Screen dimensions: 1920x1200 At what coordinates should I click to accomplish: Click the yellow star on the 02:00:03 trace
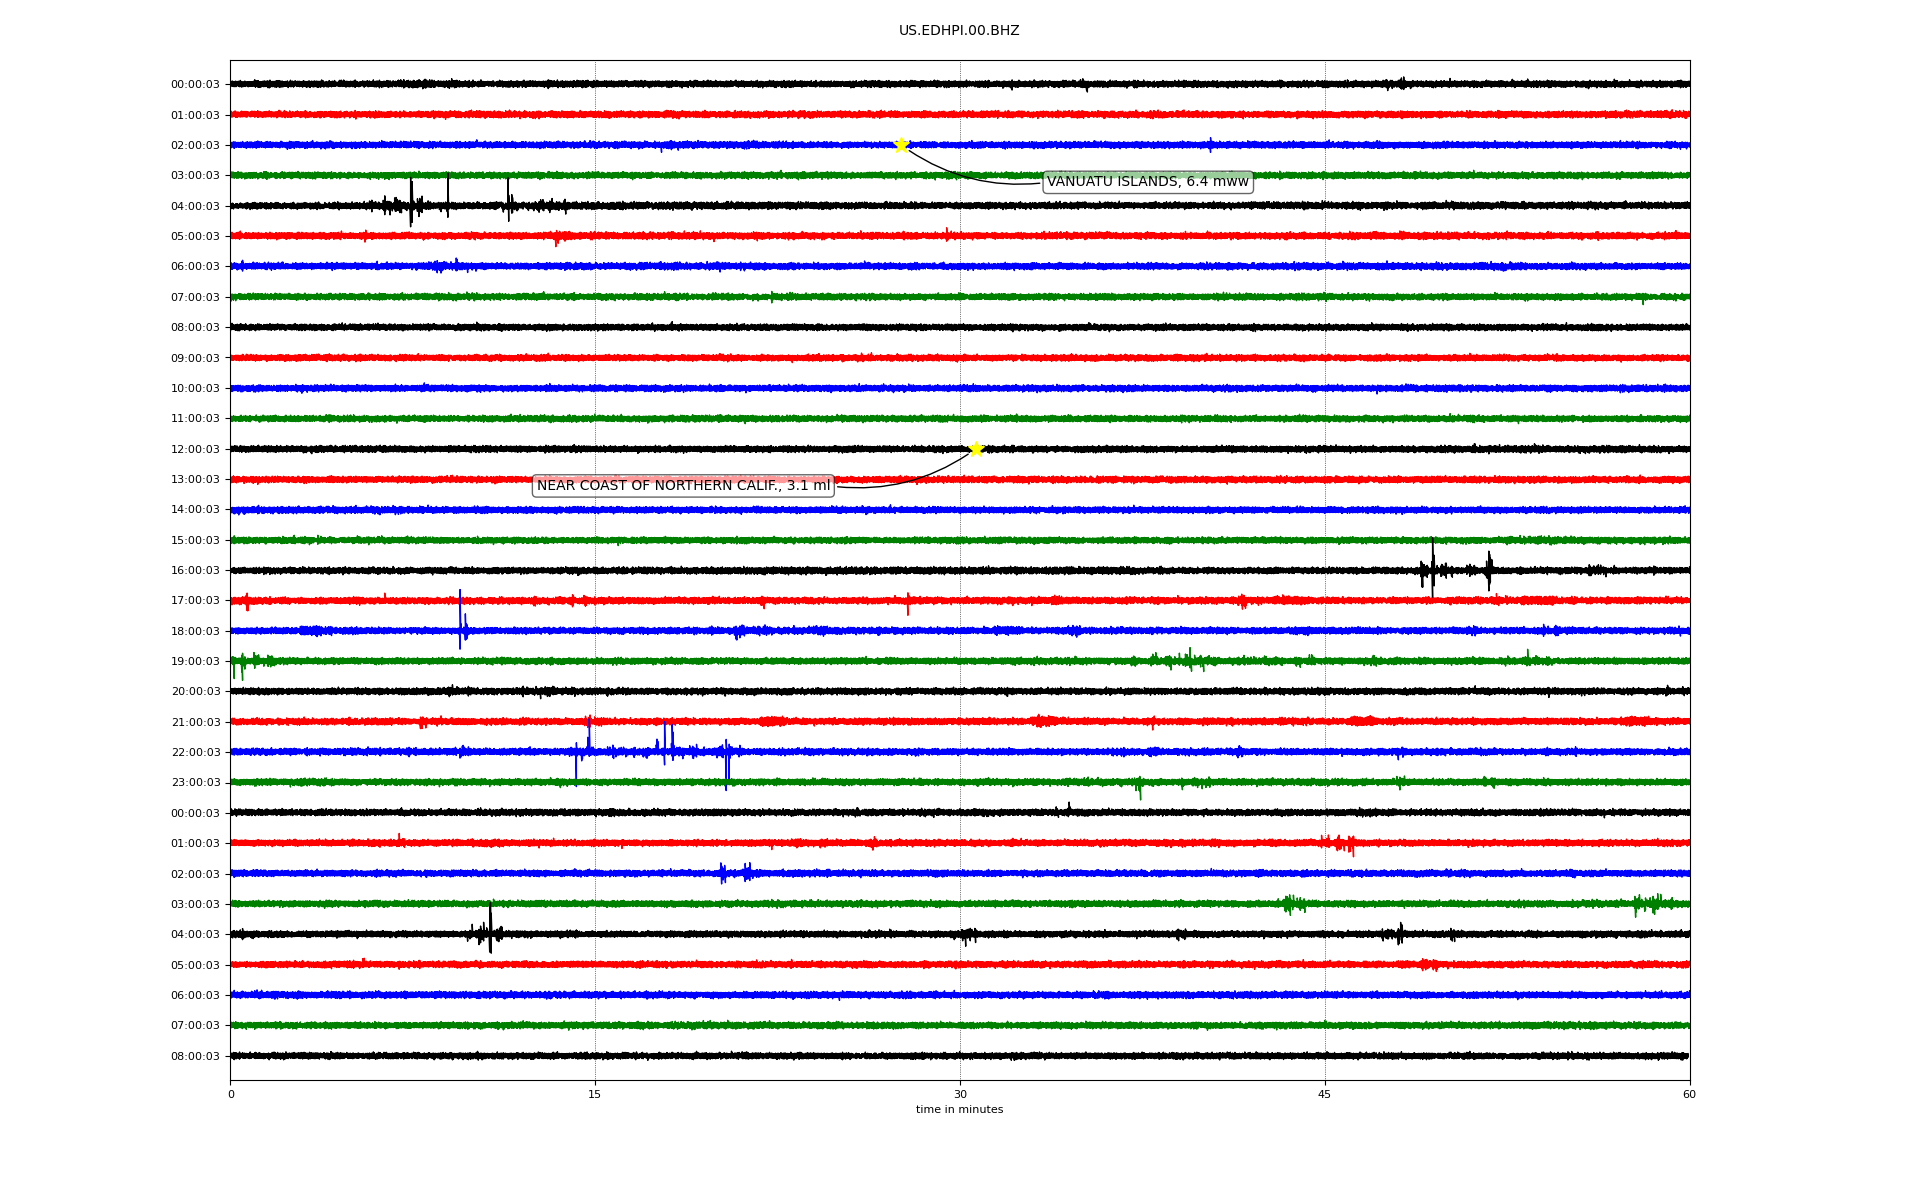pos(901,145)
